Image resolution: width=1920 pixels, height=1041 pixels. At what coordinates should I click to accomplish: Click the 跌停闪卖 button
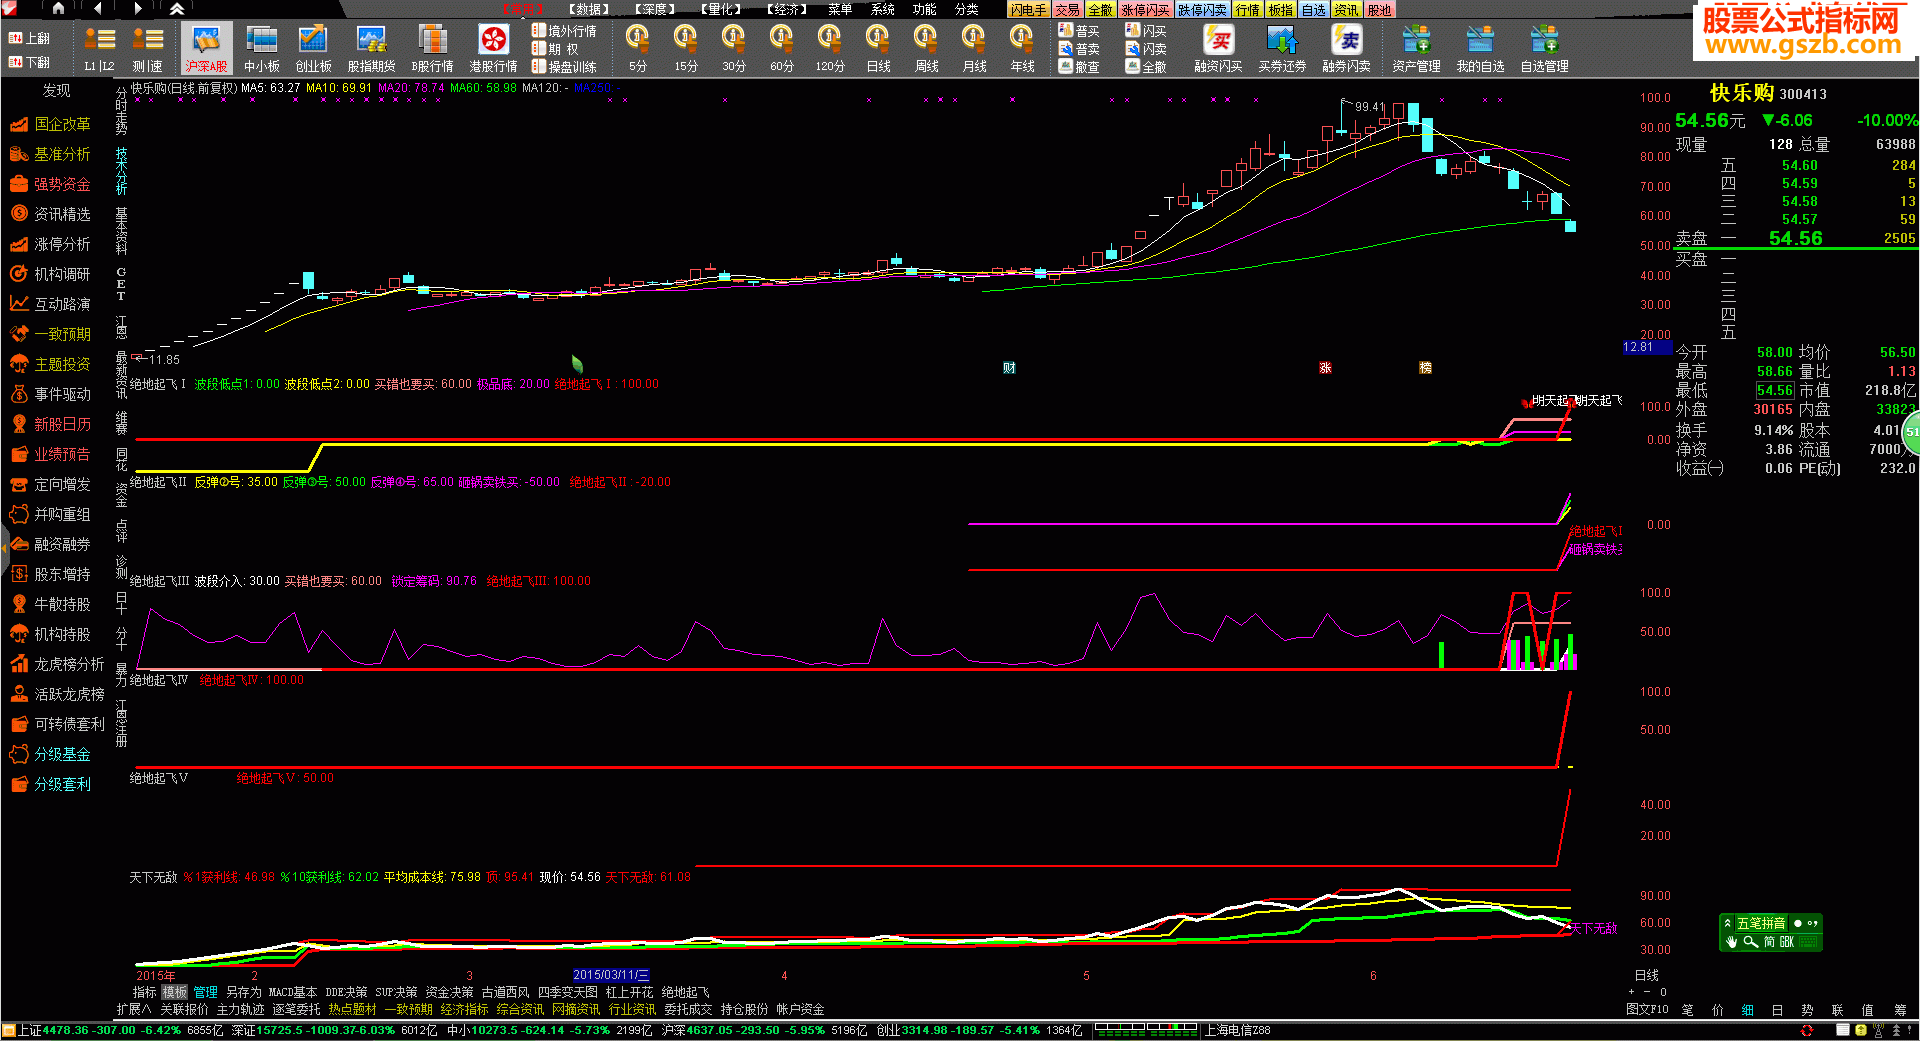coord(1202,10)
